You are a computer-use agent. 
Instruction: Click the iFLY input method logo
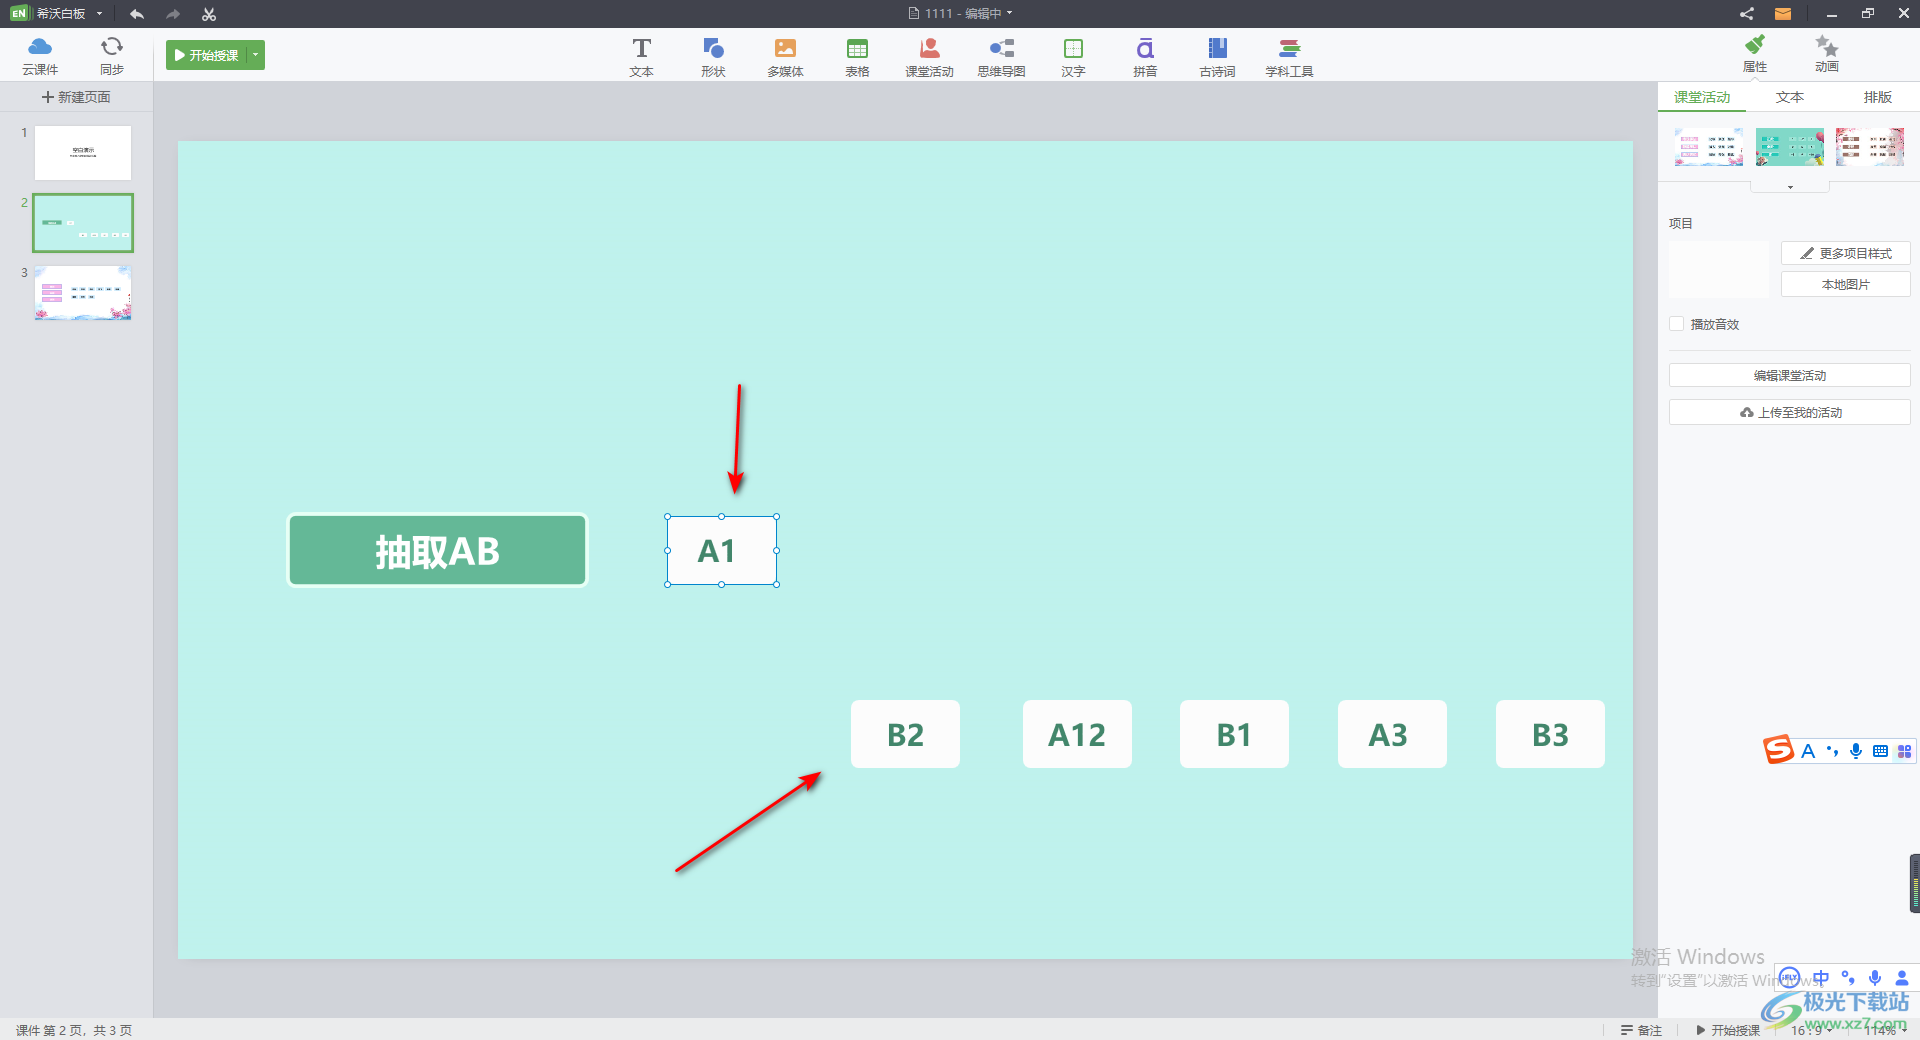(1790, 978)
